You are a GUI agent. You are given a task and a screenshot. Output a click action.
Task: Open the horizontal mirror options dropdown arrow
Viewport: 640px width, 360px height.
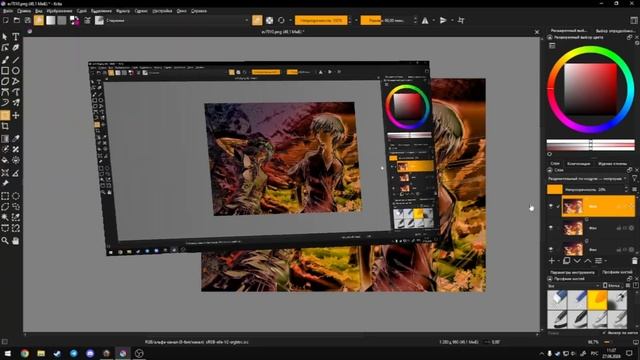click(433, 20)
